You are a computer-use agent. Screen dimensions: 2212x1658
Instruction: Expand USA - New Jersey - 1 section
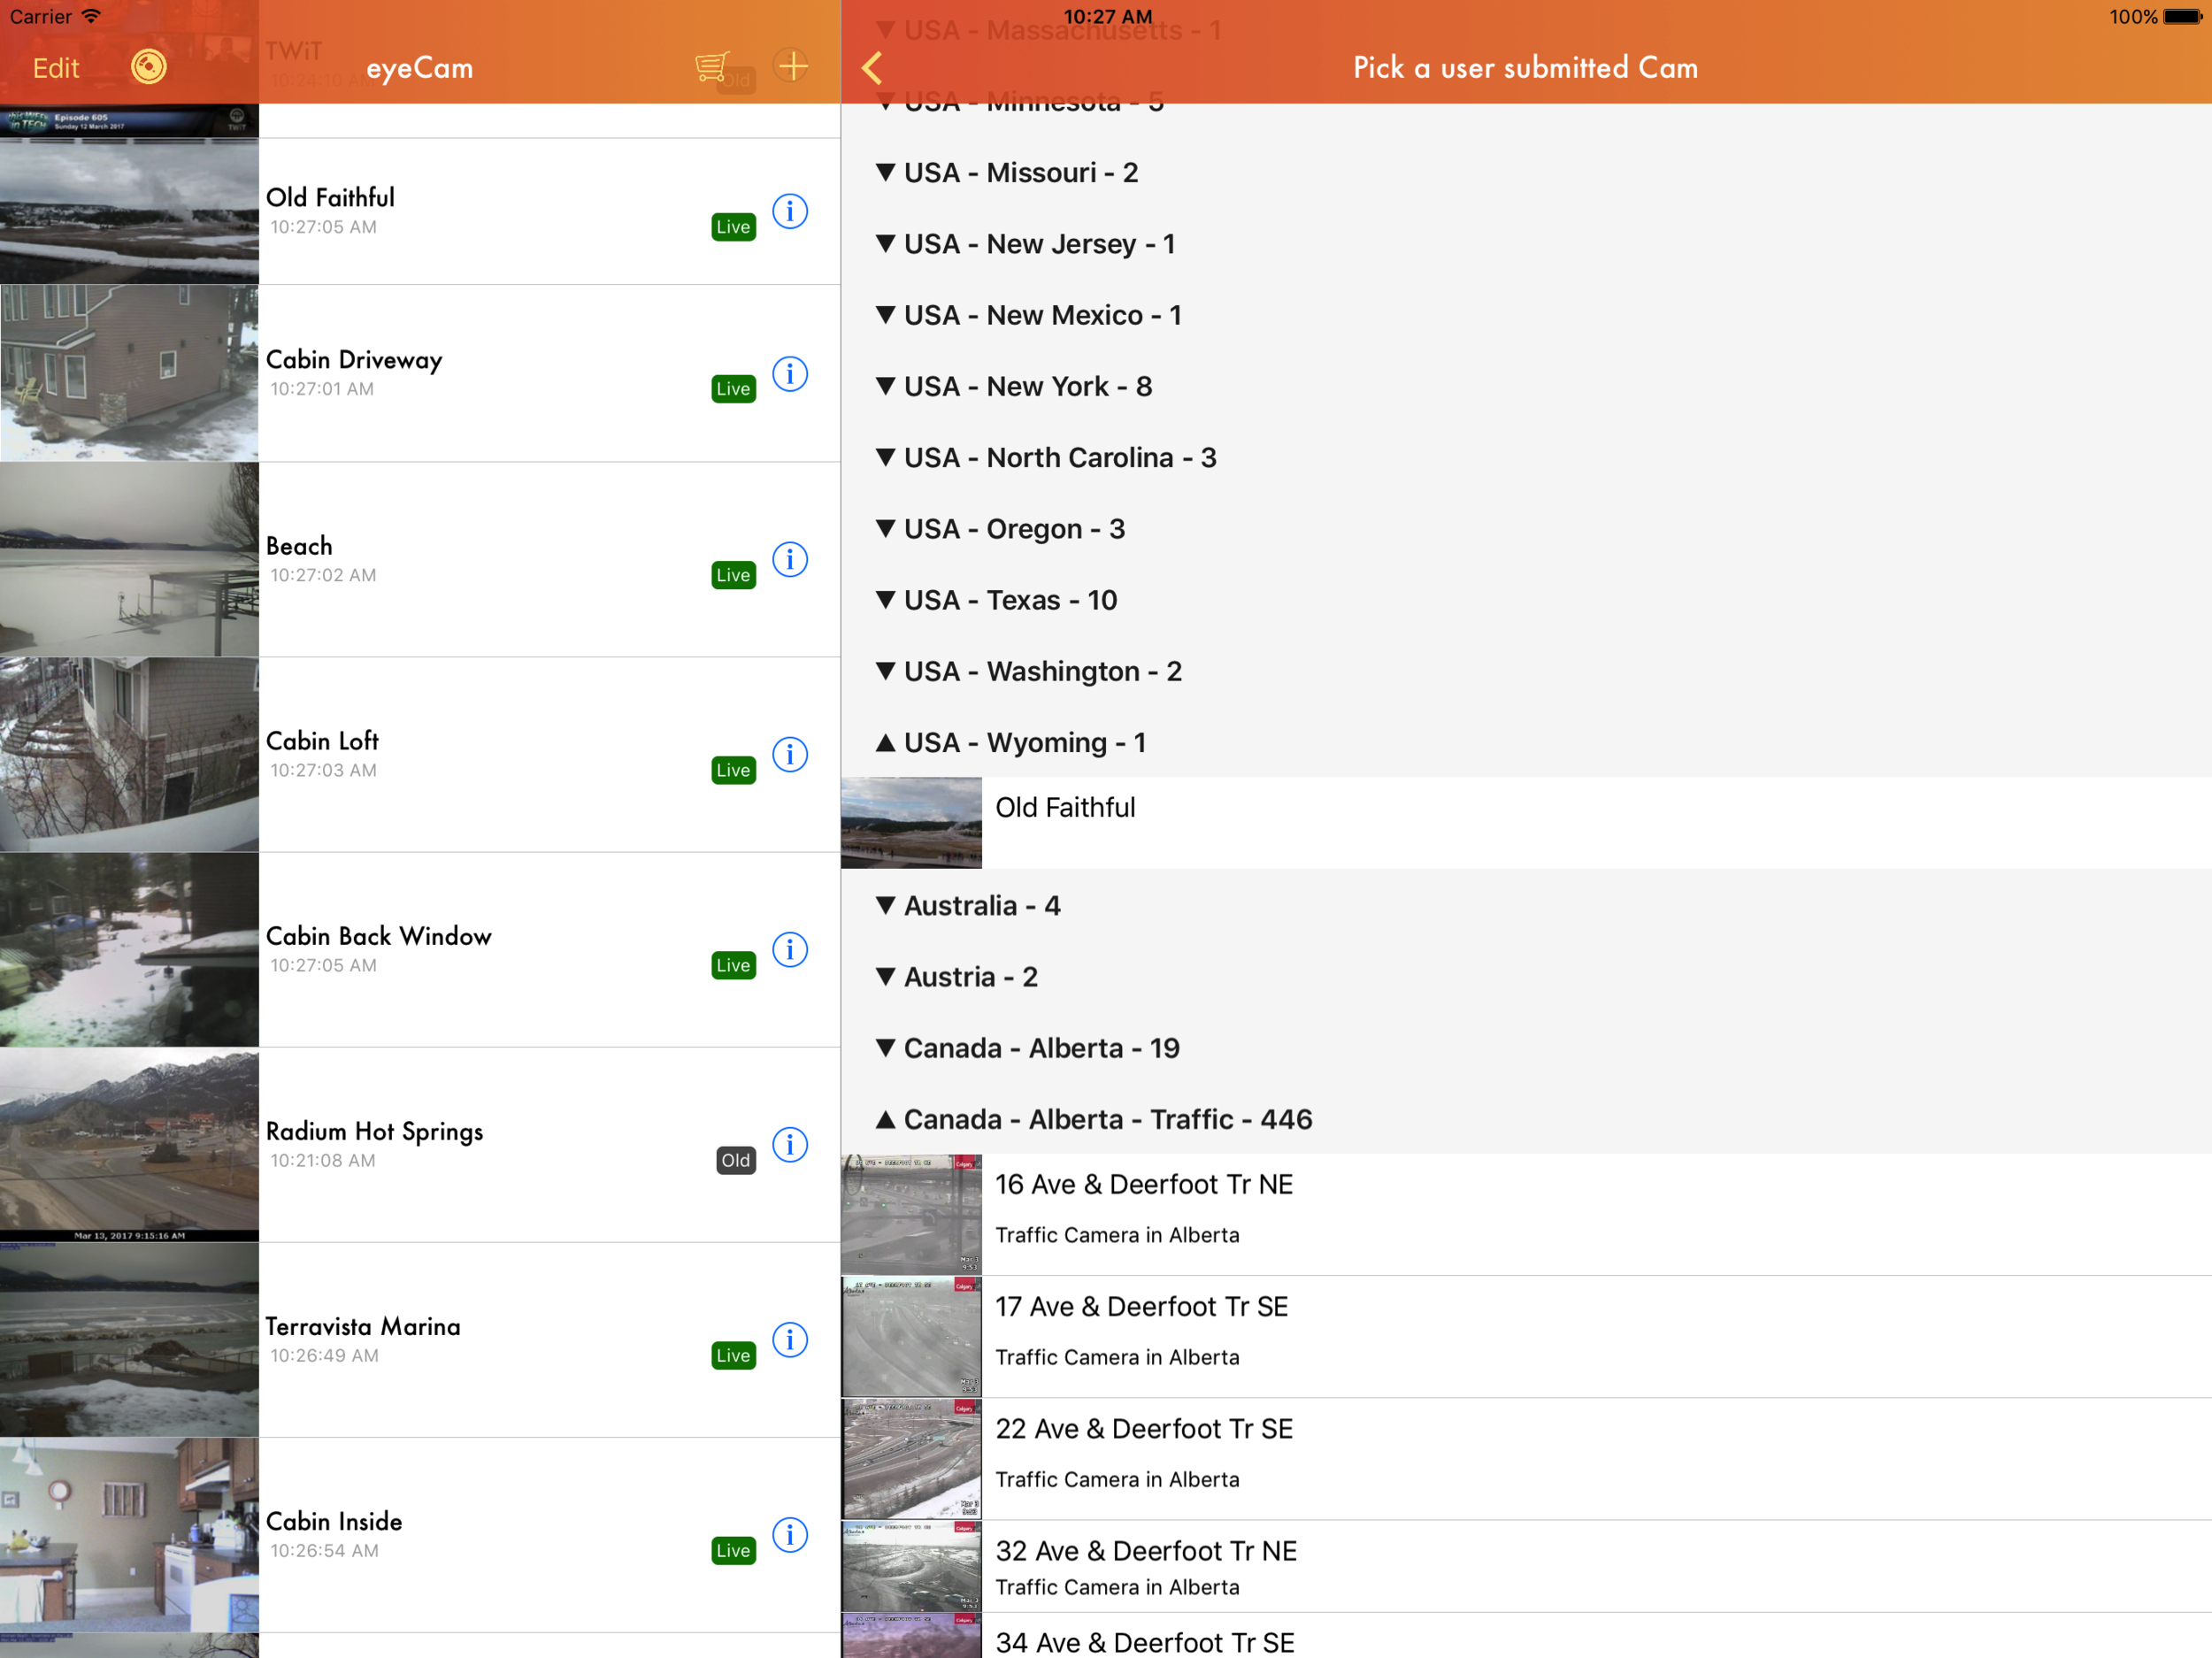pos(1526,244)
